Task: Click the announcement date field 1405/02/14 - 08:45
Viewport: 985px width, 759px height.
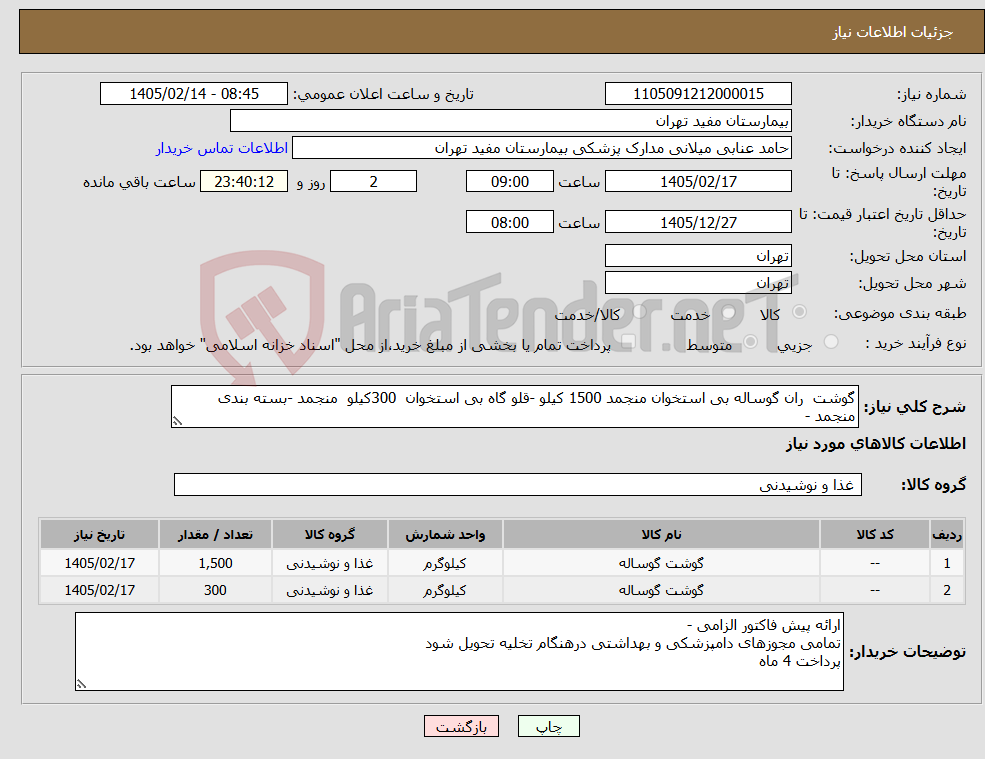Action: (193, 94)
